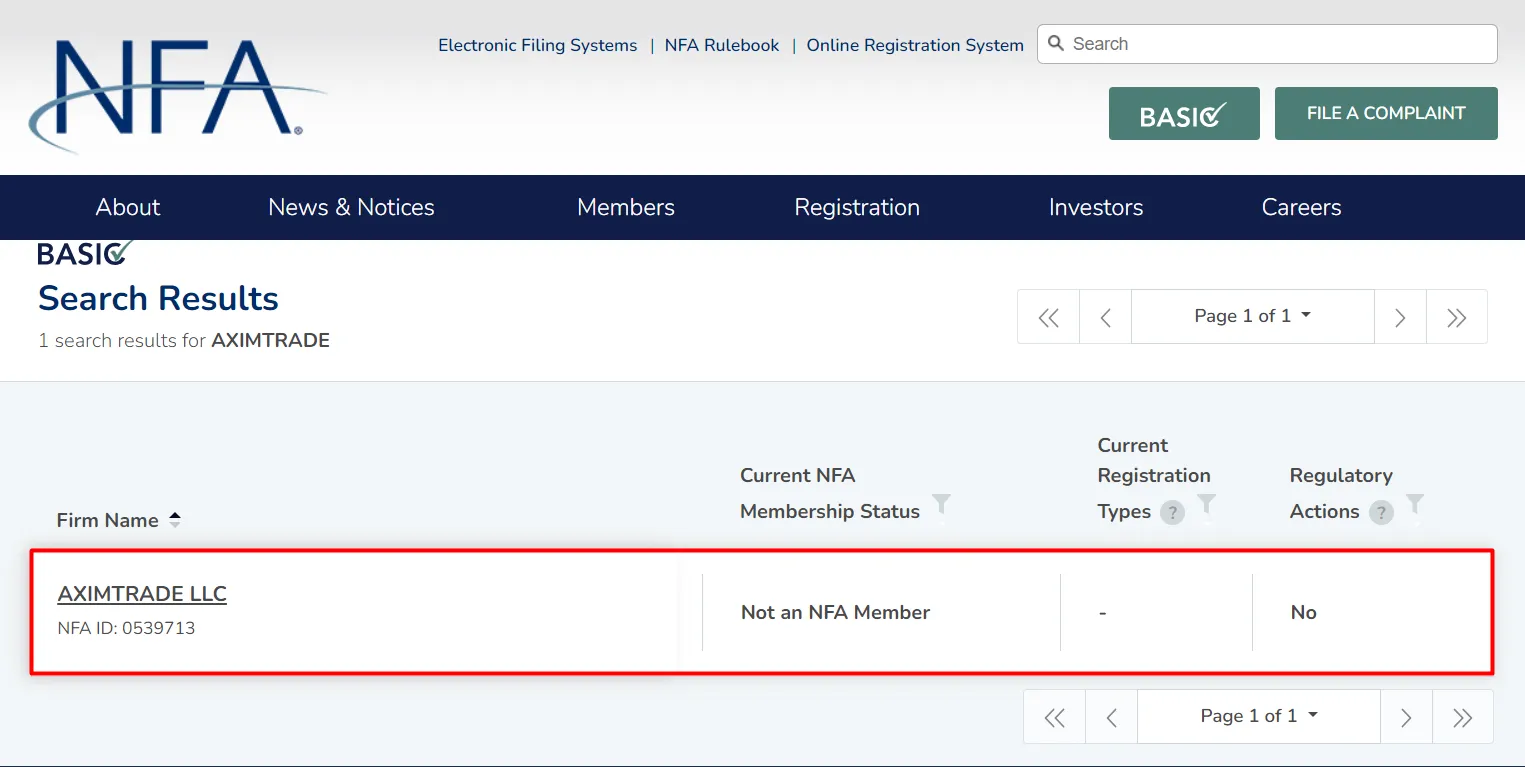The height and width of the screenshot is (767, 1525).
Task: Open the NFA Rulebook link
Action: (x=722, y=45)
